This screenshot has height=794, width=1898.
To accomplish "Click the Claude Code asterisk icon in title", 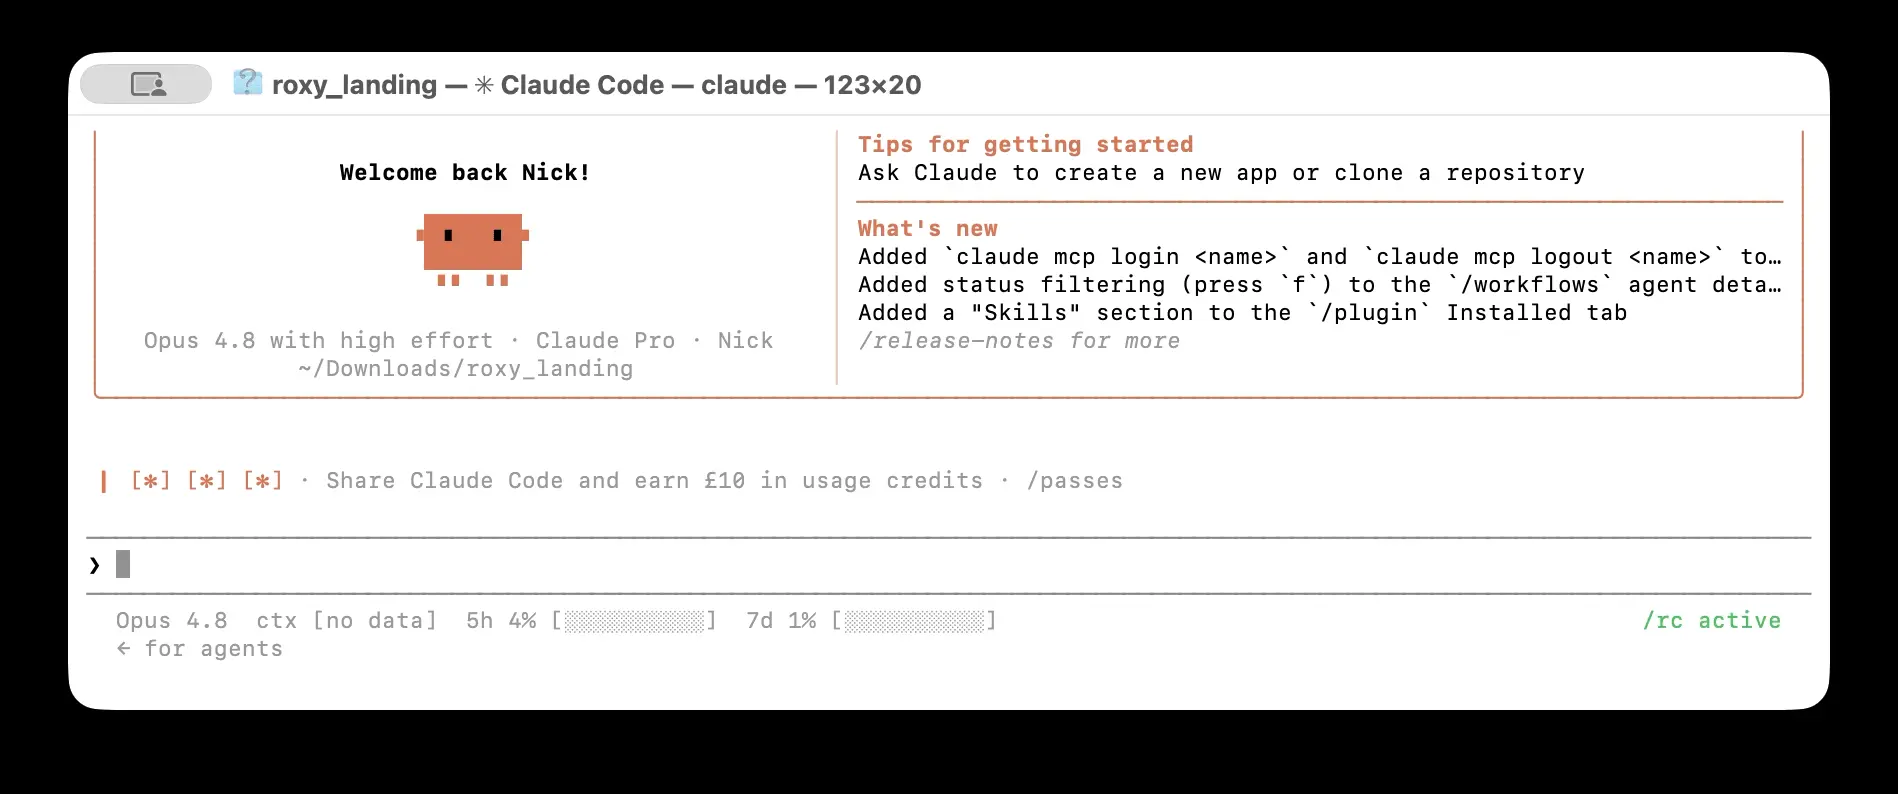I will click(484, 85).
